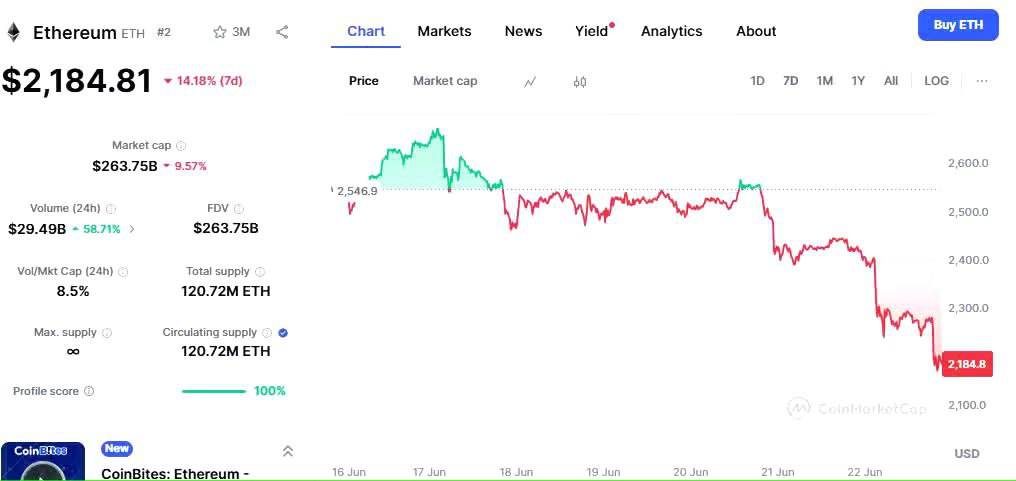This screenshot has width=1016, height=481.
Task: Open the three-dot chart options menu
Action: [x=982, y=81]
